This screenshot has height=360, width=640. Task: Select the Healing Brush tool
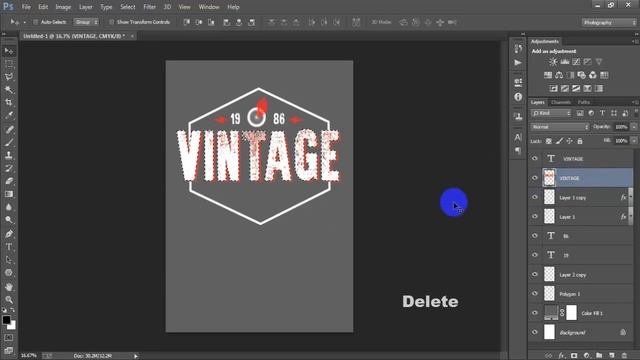coord(9,130)
